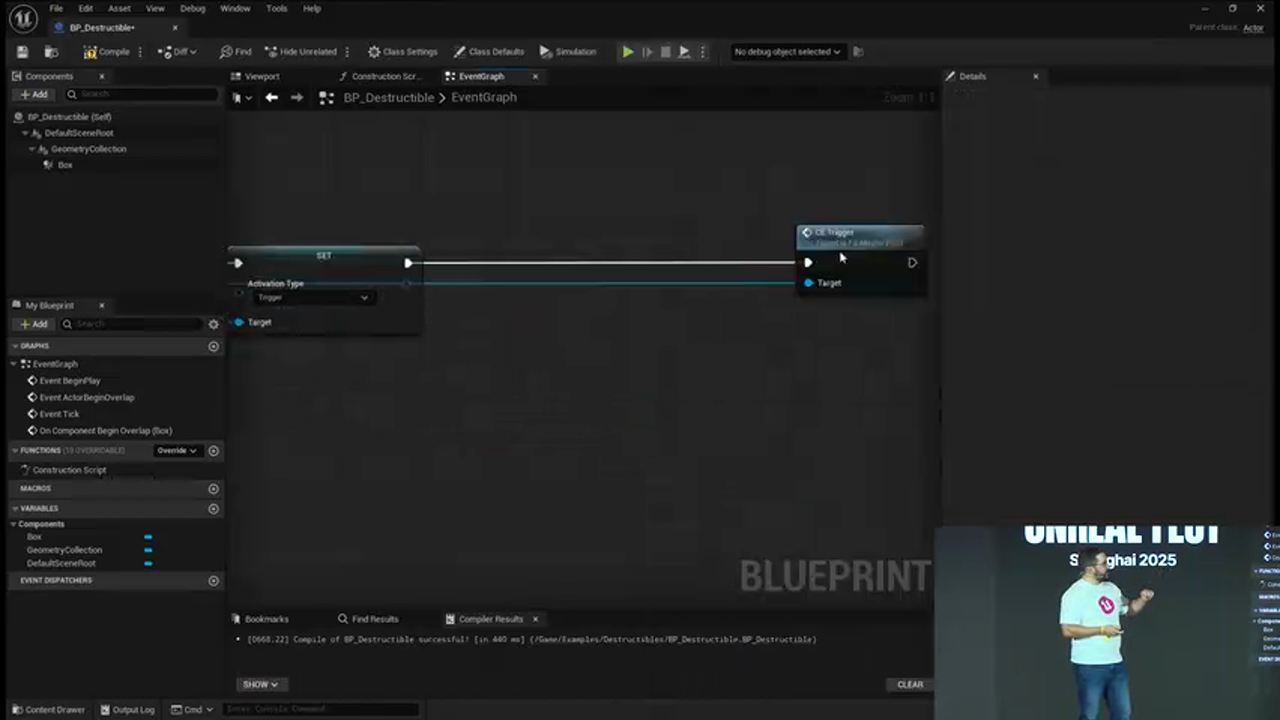
Task: Open the Content Drawer
Action: pos(48,709)
